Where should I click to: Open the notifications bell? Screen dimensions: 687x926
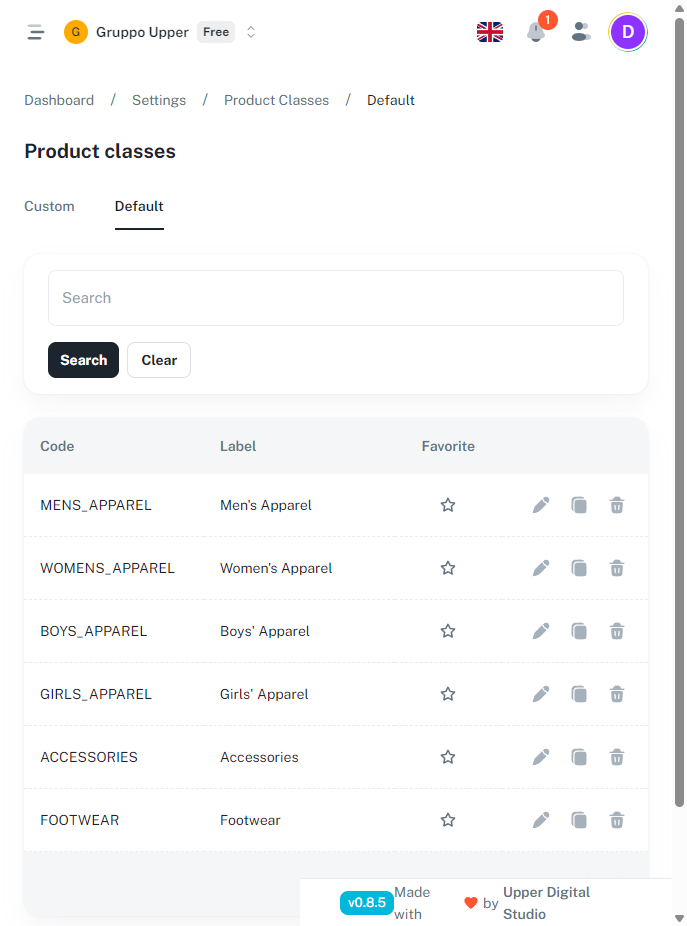pos(536,32)
